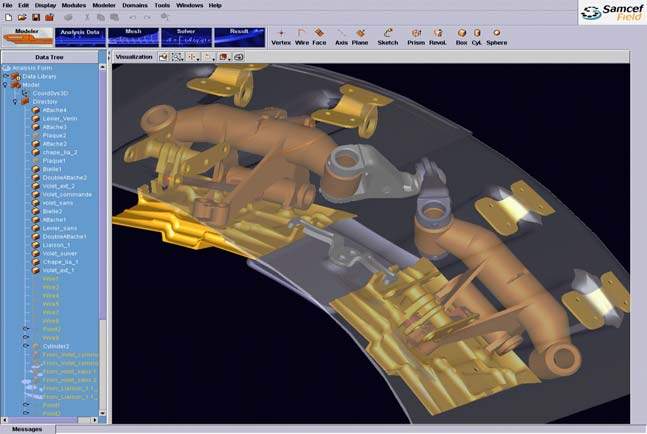Open the Messages panel tab
This screenshot has width=647, height=434.
27,429
